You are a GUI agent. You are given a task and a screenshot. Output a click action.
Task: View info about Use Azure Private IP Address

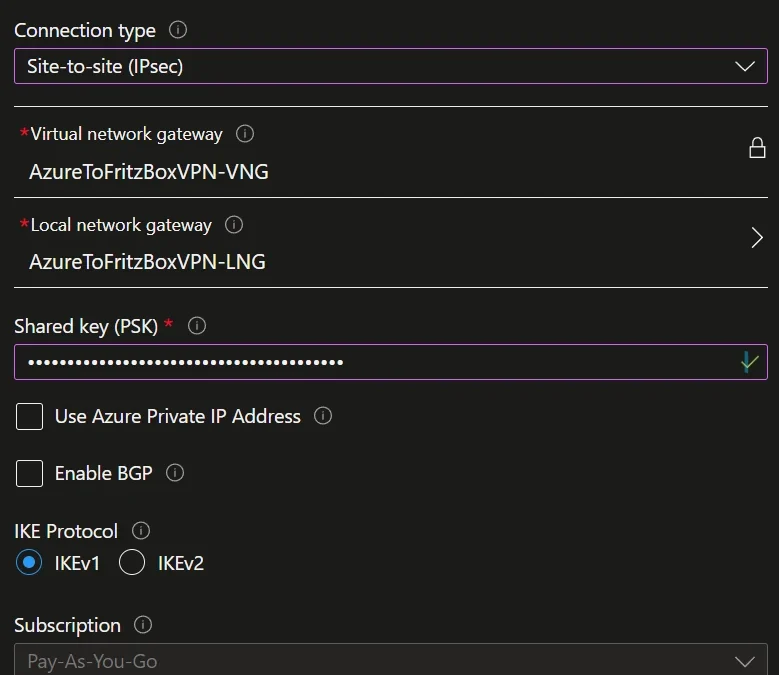(x=323, y=416)
